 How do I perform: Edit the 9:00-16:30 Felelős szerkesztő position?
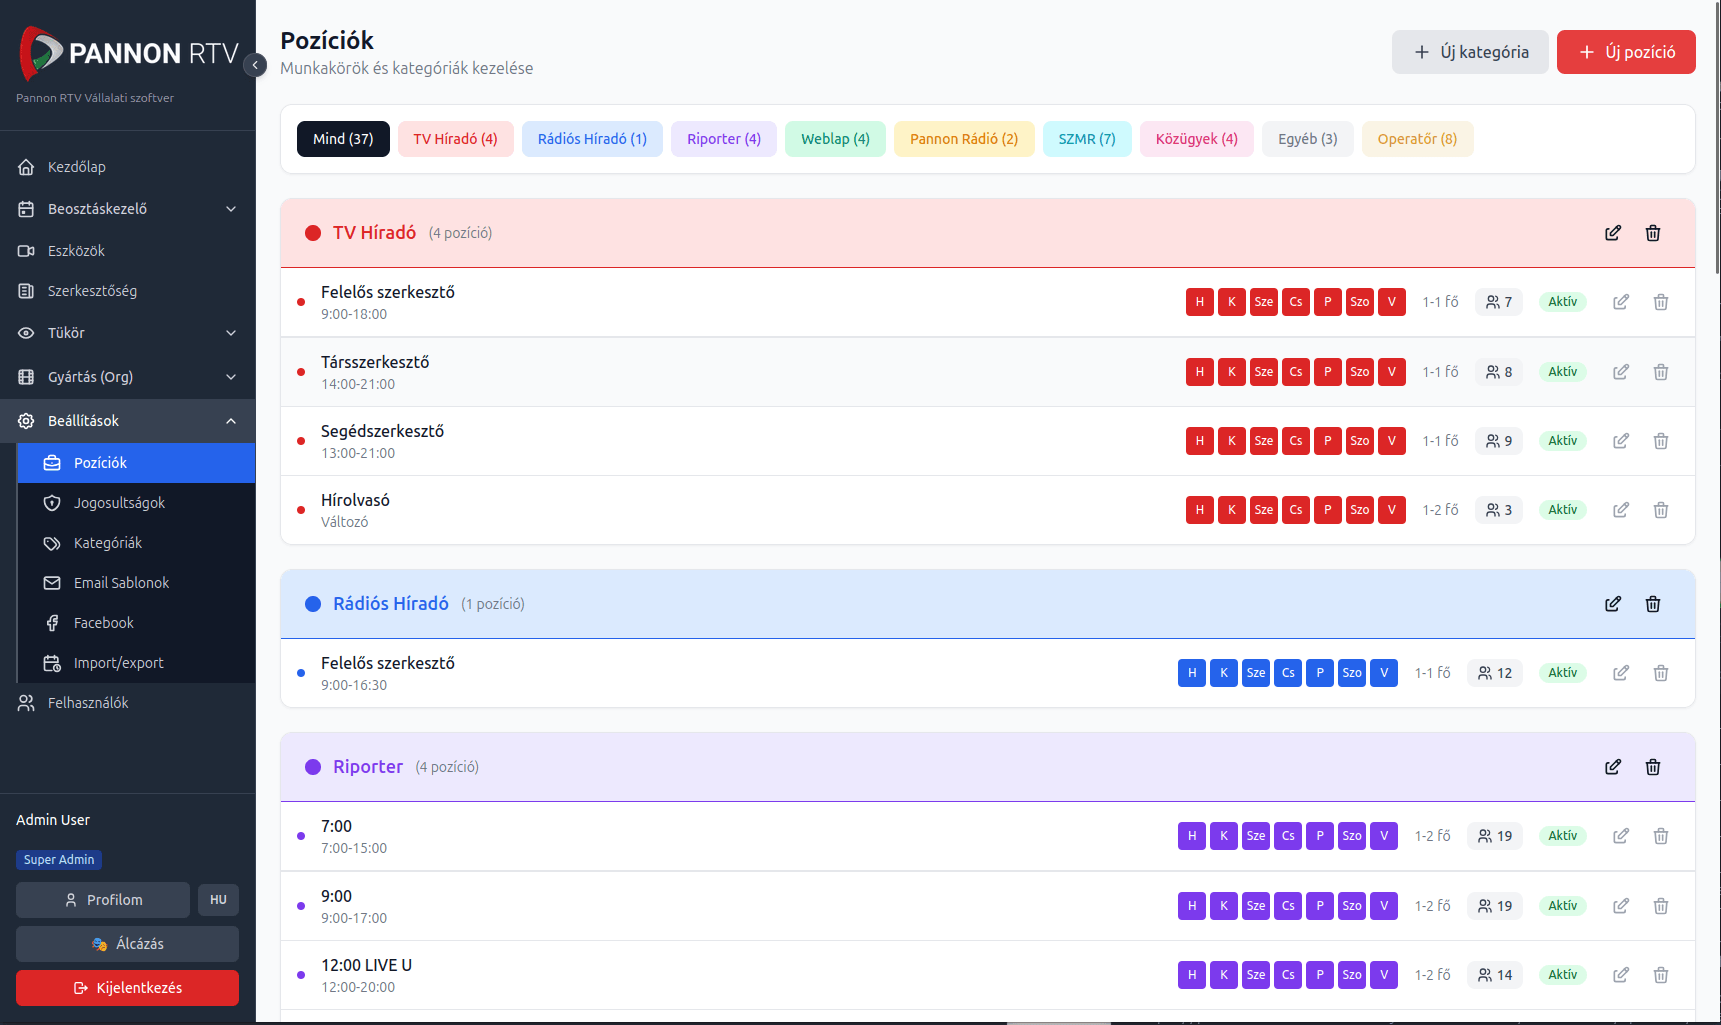click(1621, 673)
